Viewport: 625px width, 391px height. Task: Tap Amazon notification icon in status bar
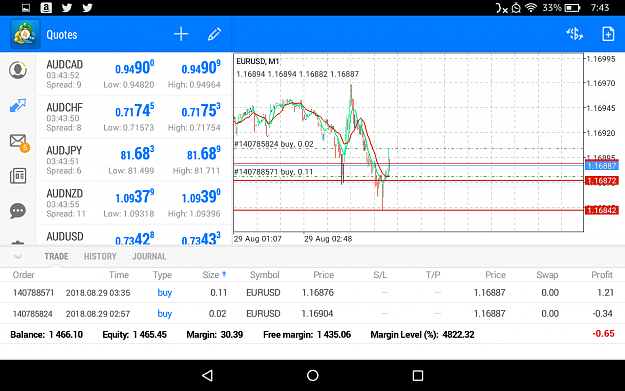tap(46, 8)
